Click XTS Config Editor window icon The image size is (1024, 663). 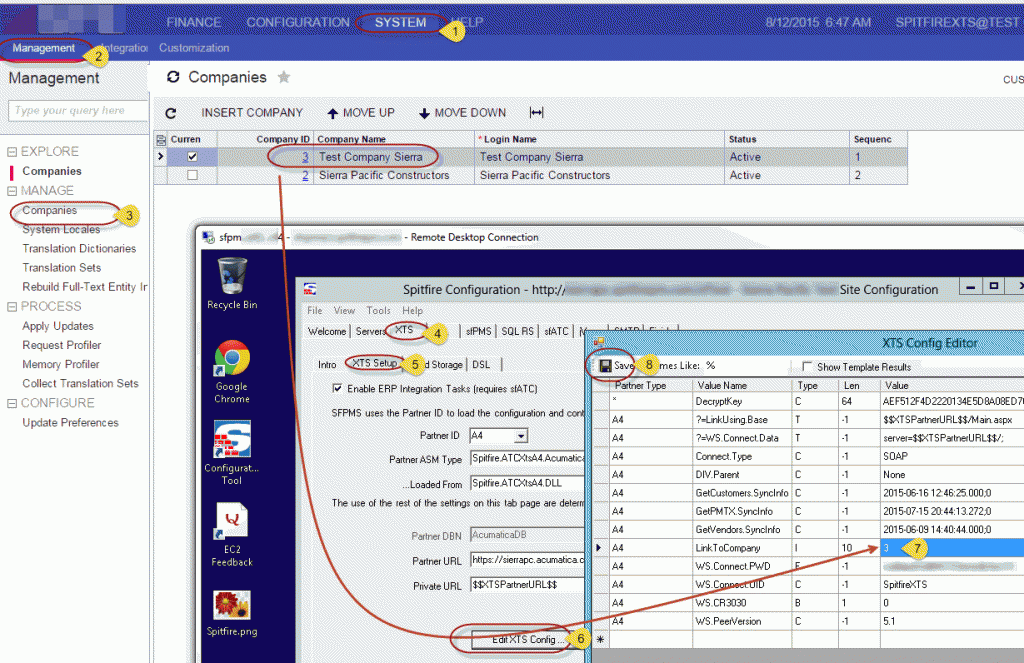point(599,342)
